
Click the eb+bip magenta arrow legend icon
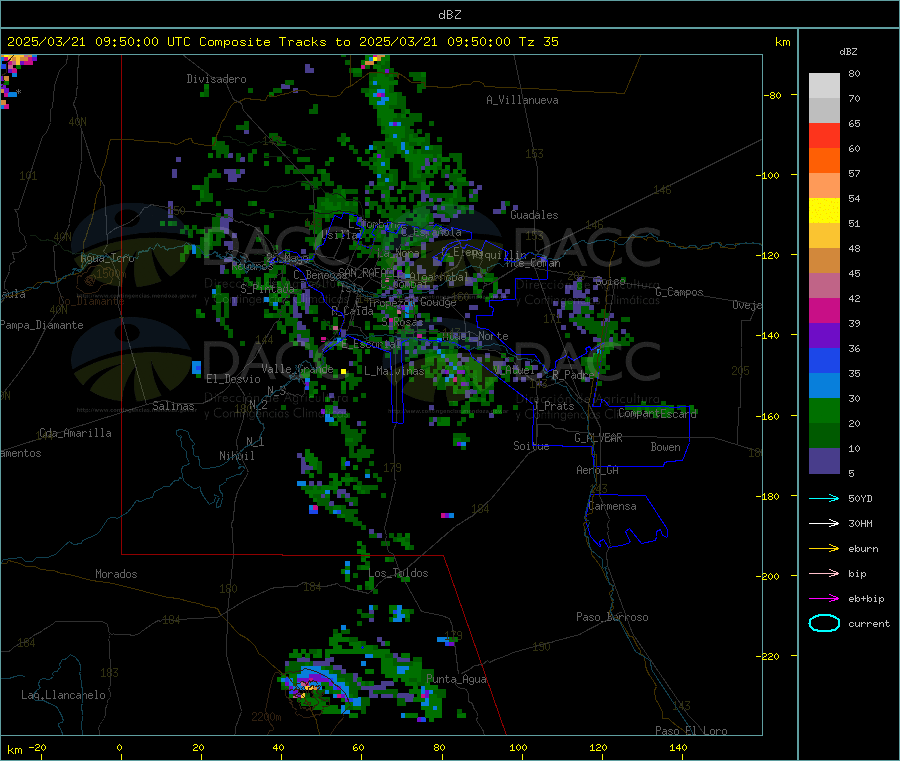point(824,599)
